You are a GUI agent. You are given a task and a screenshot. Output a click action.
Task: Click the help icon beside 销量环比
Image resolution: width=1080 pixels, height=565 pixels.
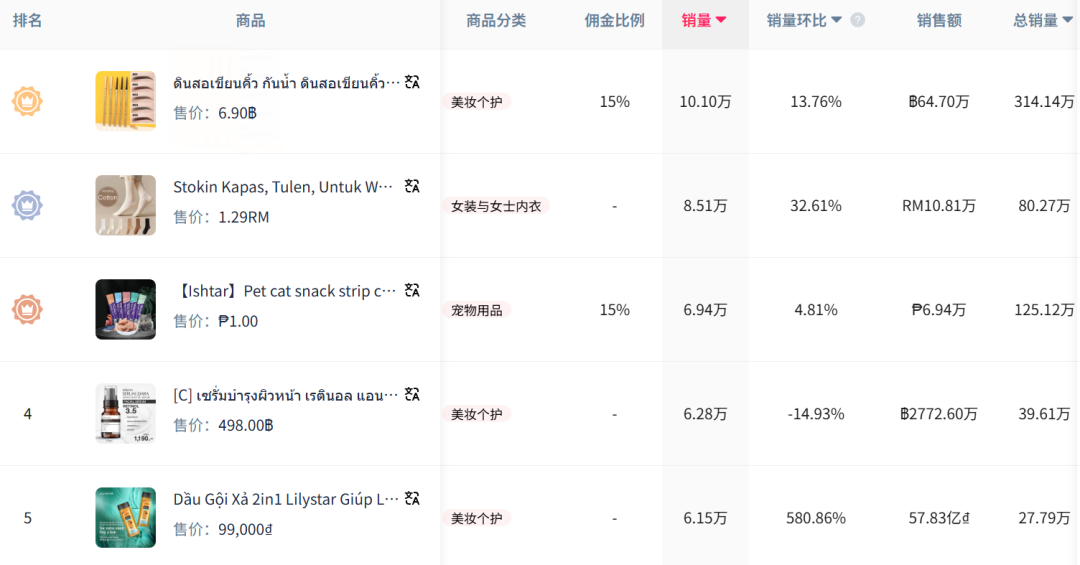[x=857, y=20]
